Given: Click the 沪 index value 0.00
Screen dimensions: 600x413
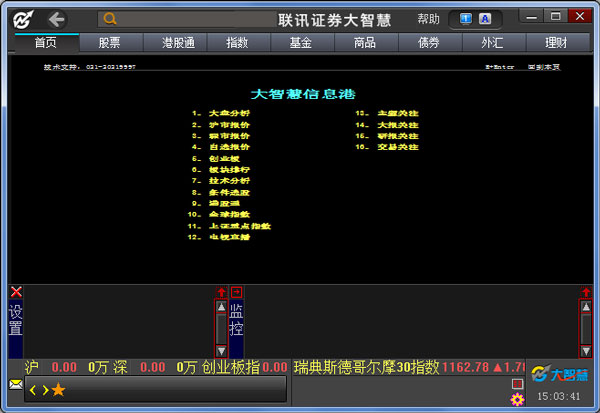Looking at the screenshot, I should click(x=64, y=367).
